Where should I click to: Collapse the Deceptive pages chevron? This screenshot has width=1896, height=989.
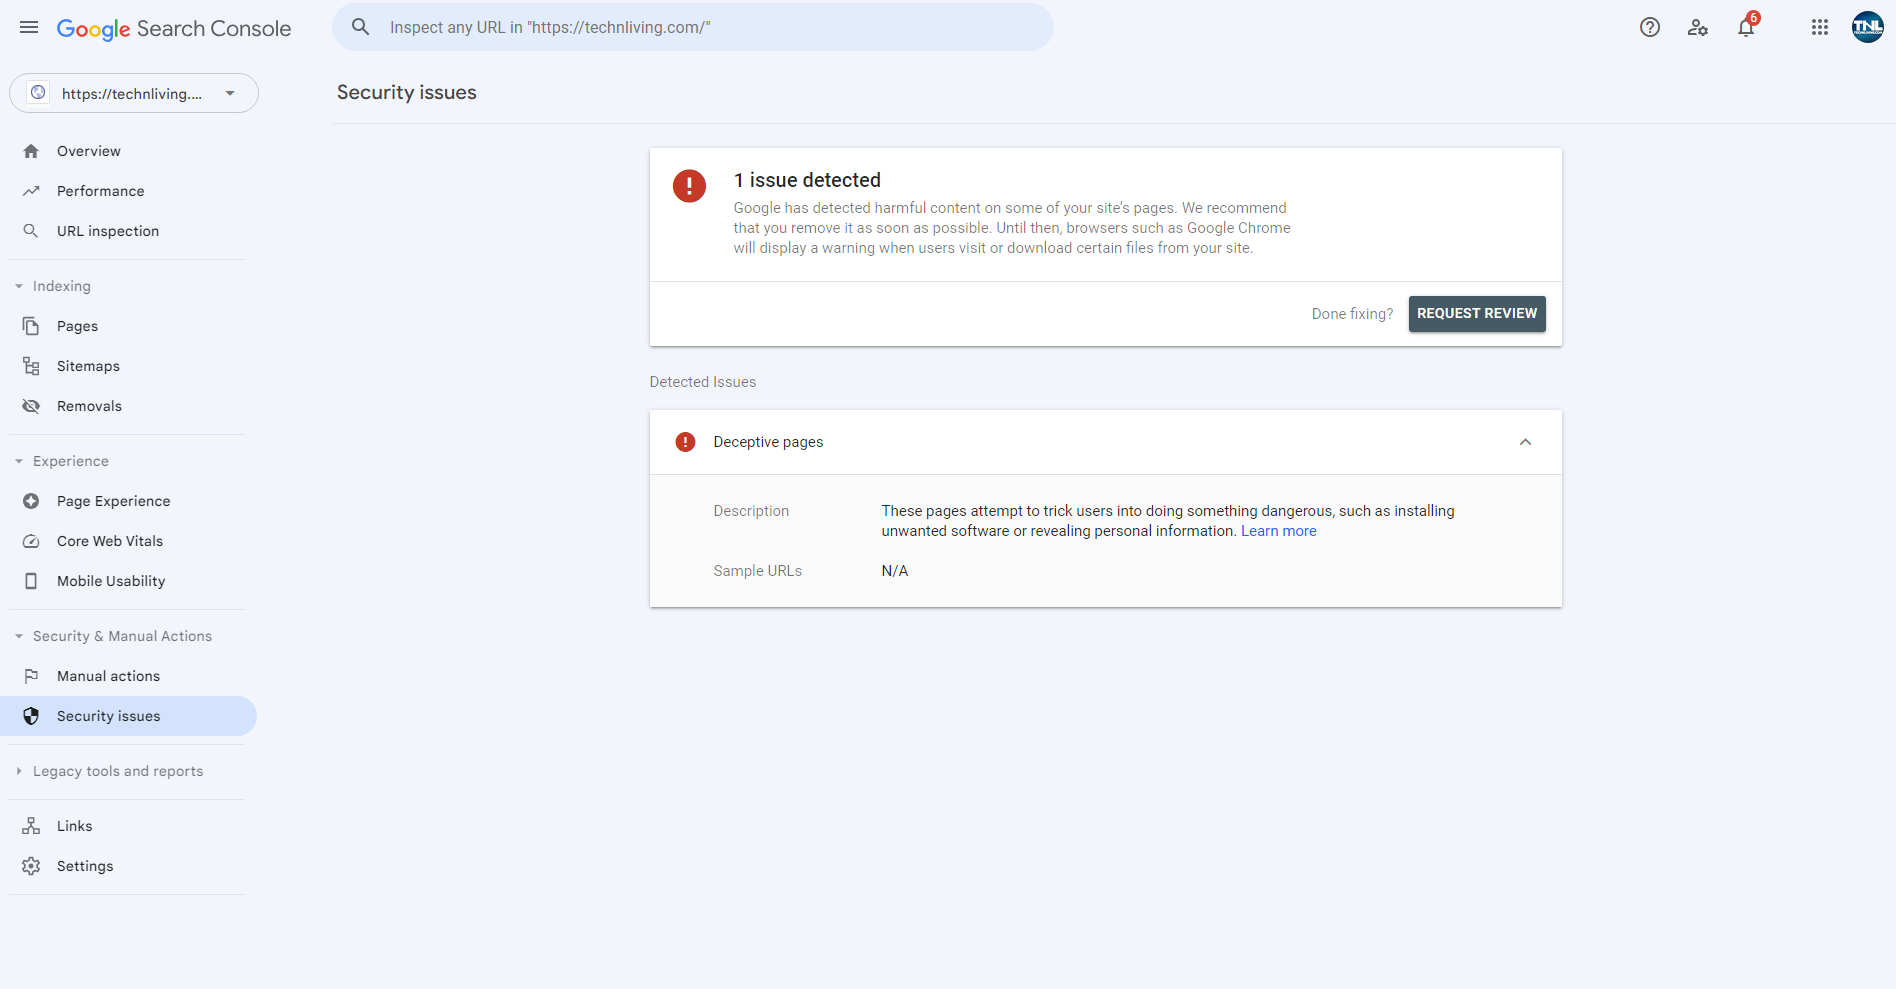tap(1525, 442)
